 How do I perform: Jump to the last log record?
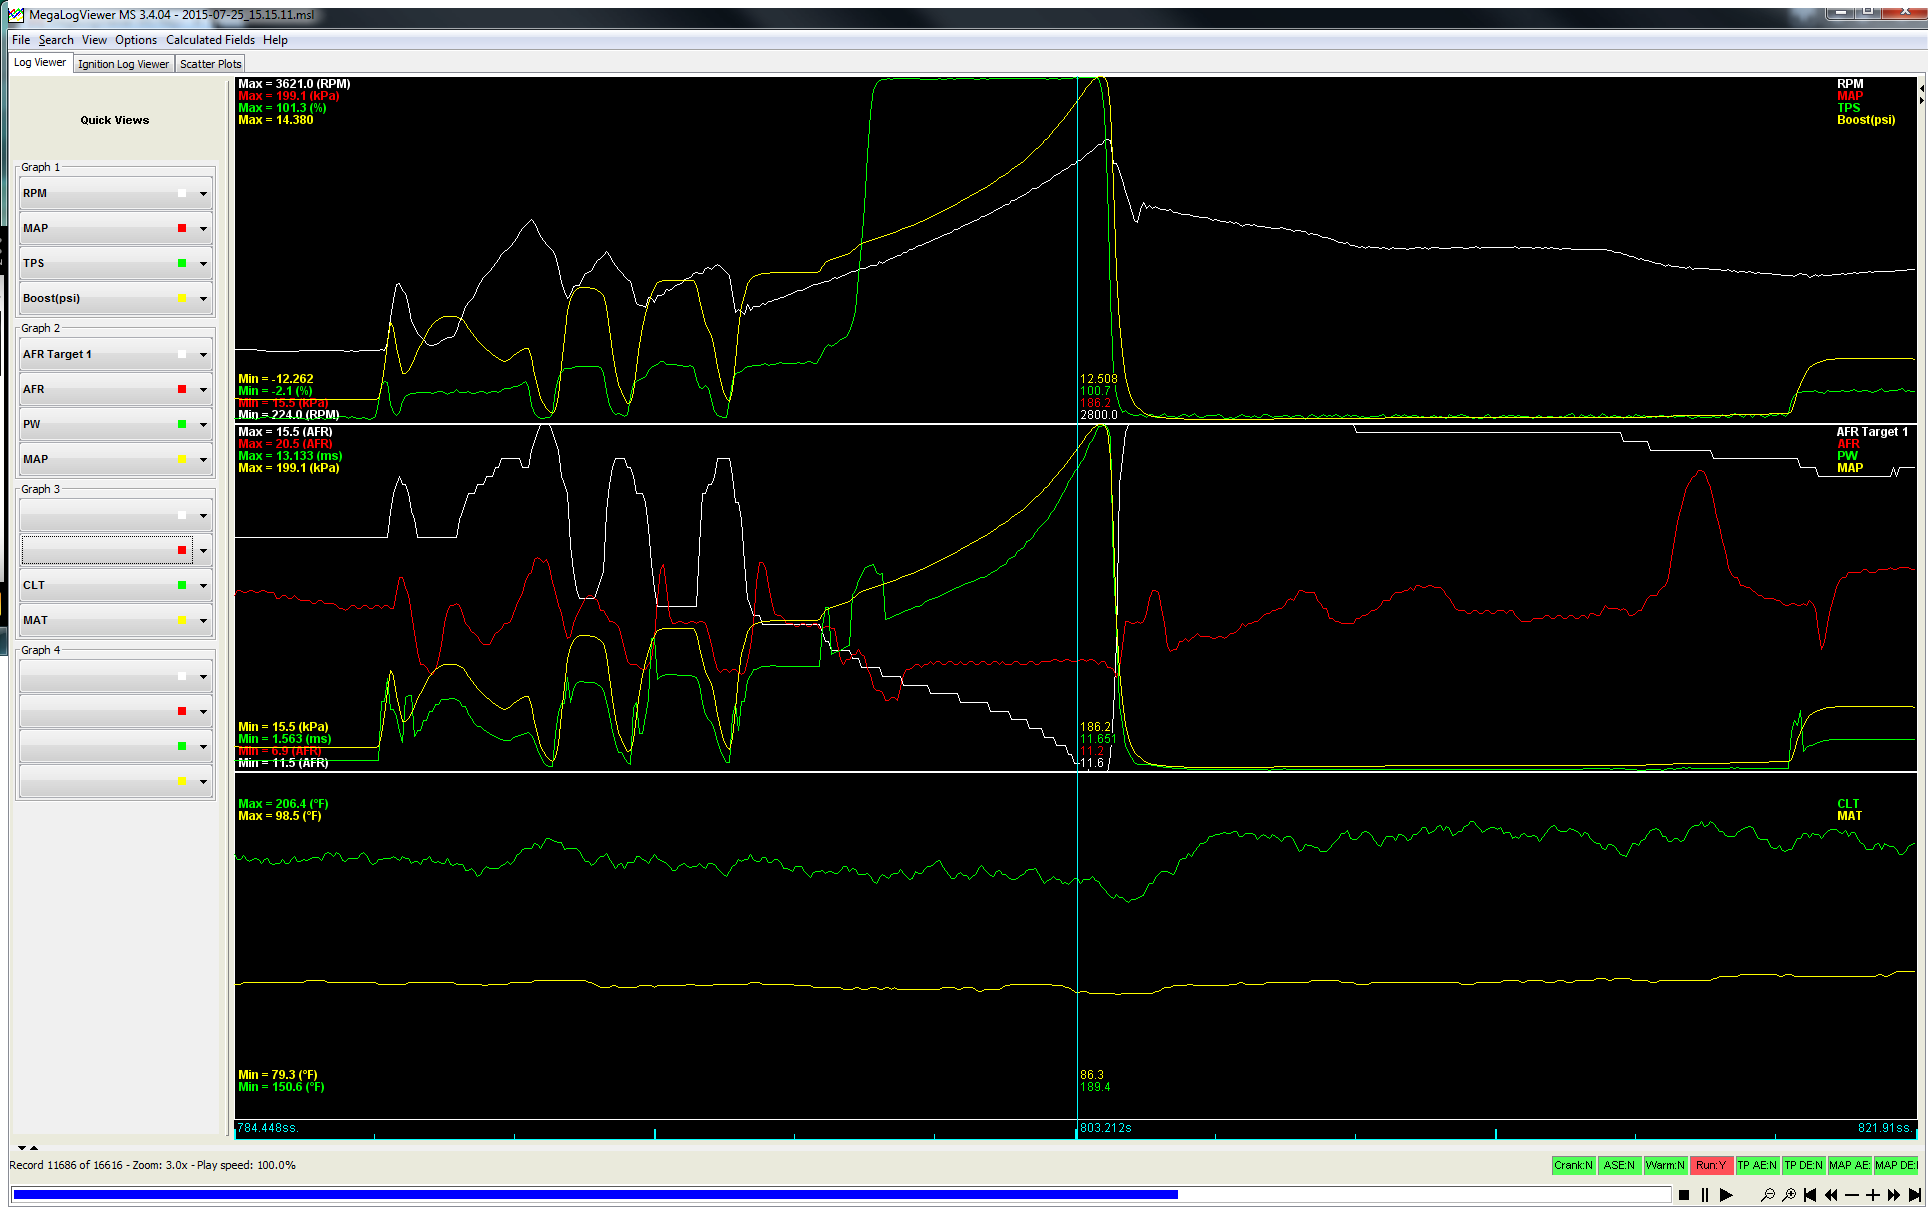[x=1914, y=1195]
